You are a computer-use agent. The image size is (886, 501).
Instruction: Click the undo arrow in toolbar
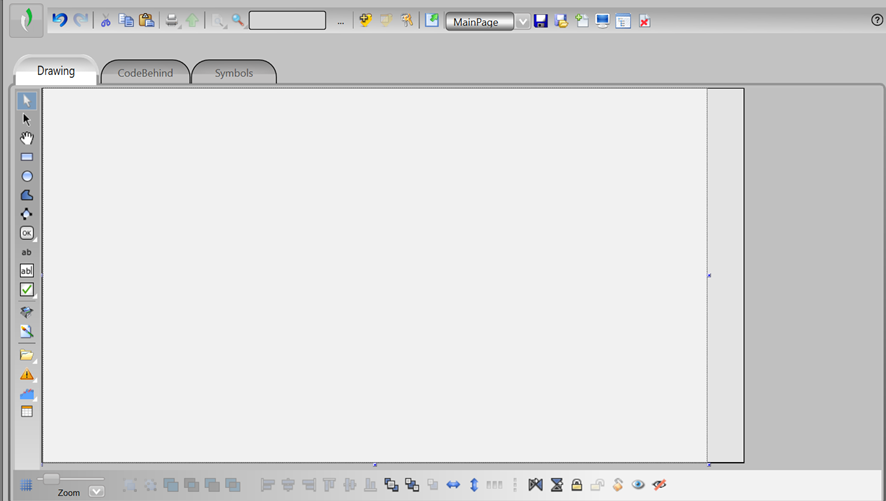point(59,20)
